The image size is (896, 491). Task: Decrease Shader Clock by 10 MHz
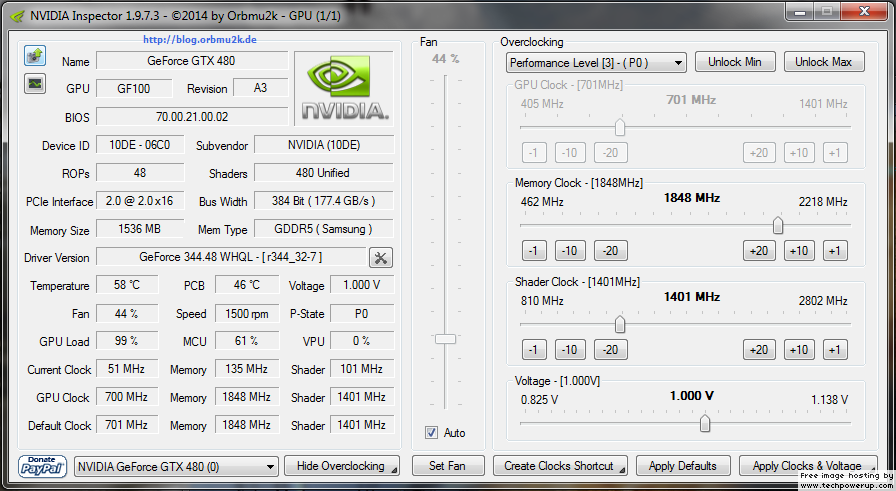[x=570, y=349]
